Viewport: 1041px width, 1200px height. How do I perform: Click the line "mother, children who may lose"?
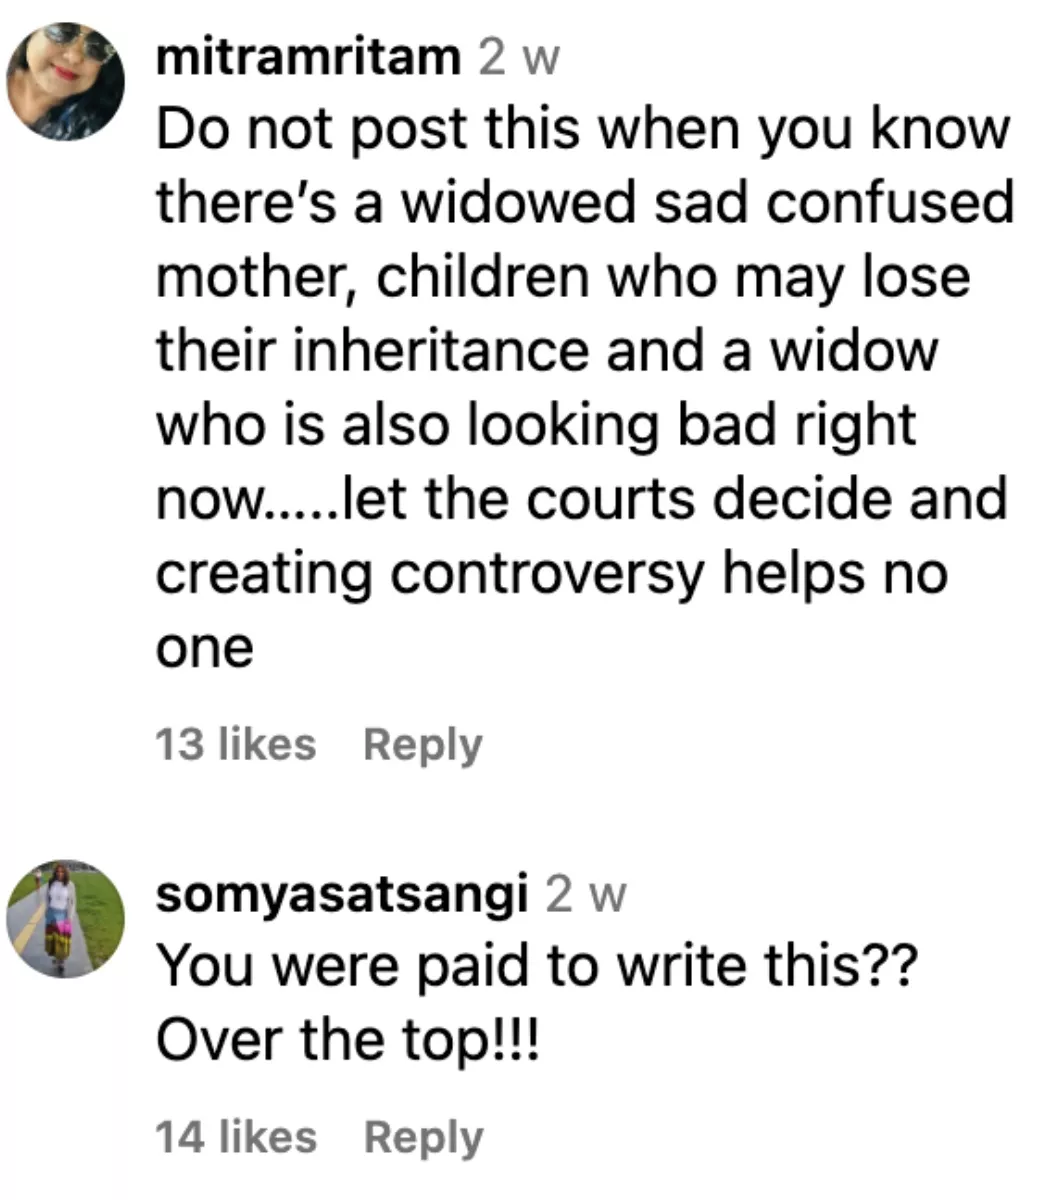tap(563, 277)
